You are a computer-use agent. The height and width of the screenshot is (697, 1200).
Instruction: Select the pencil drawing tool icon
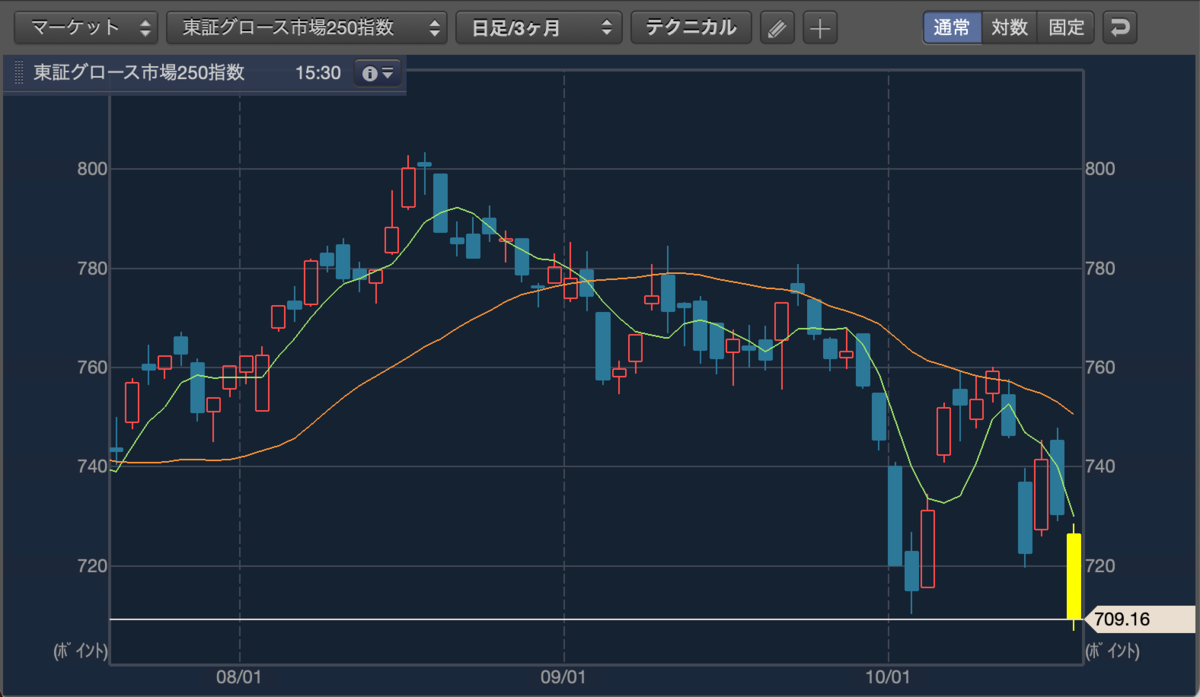coord(776,27)
